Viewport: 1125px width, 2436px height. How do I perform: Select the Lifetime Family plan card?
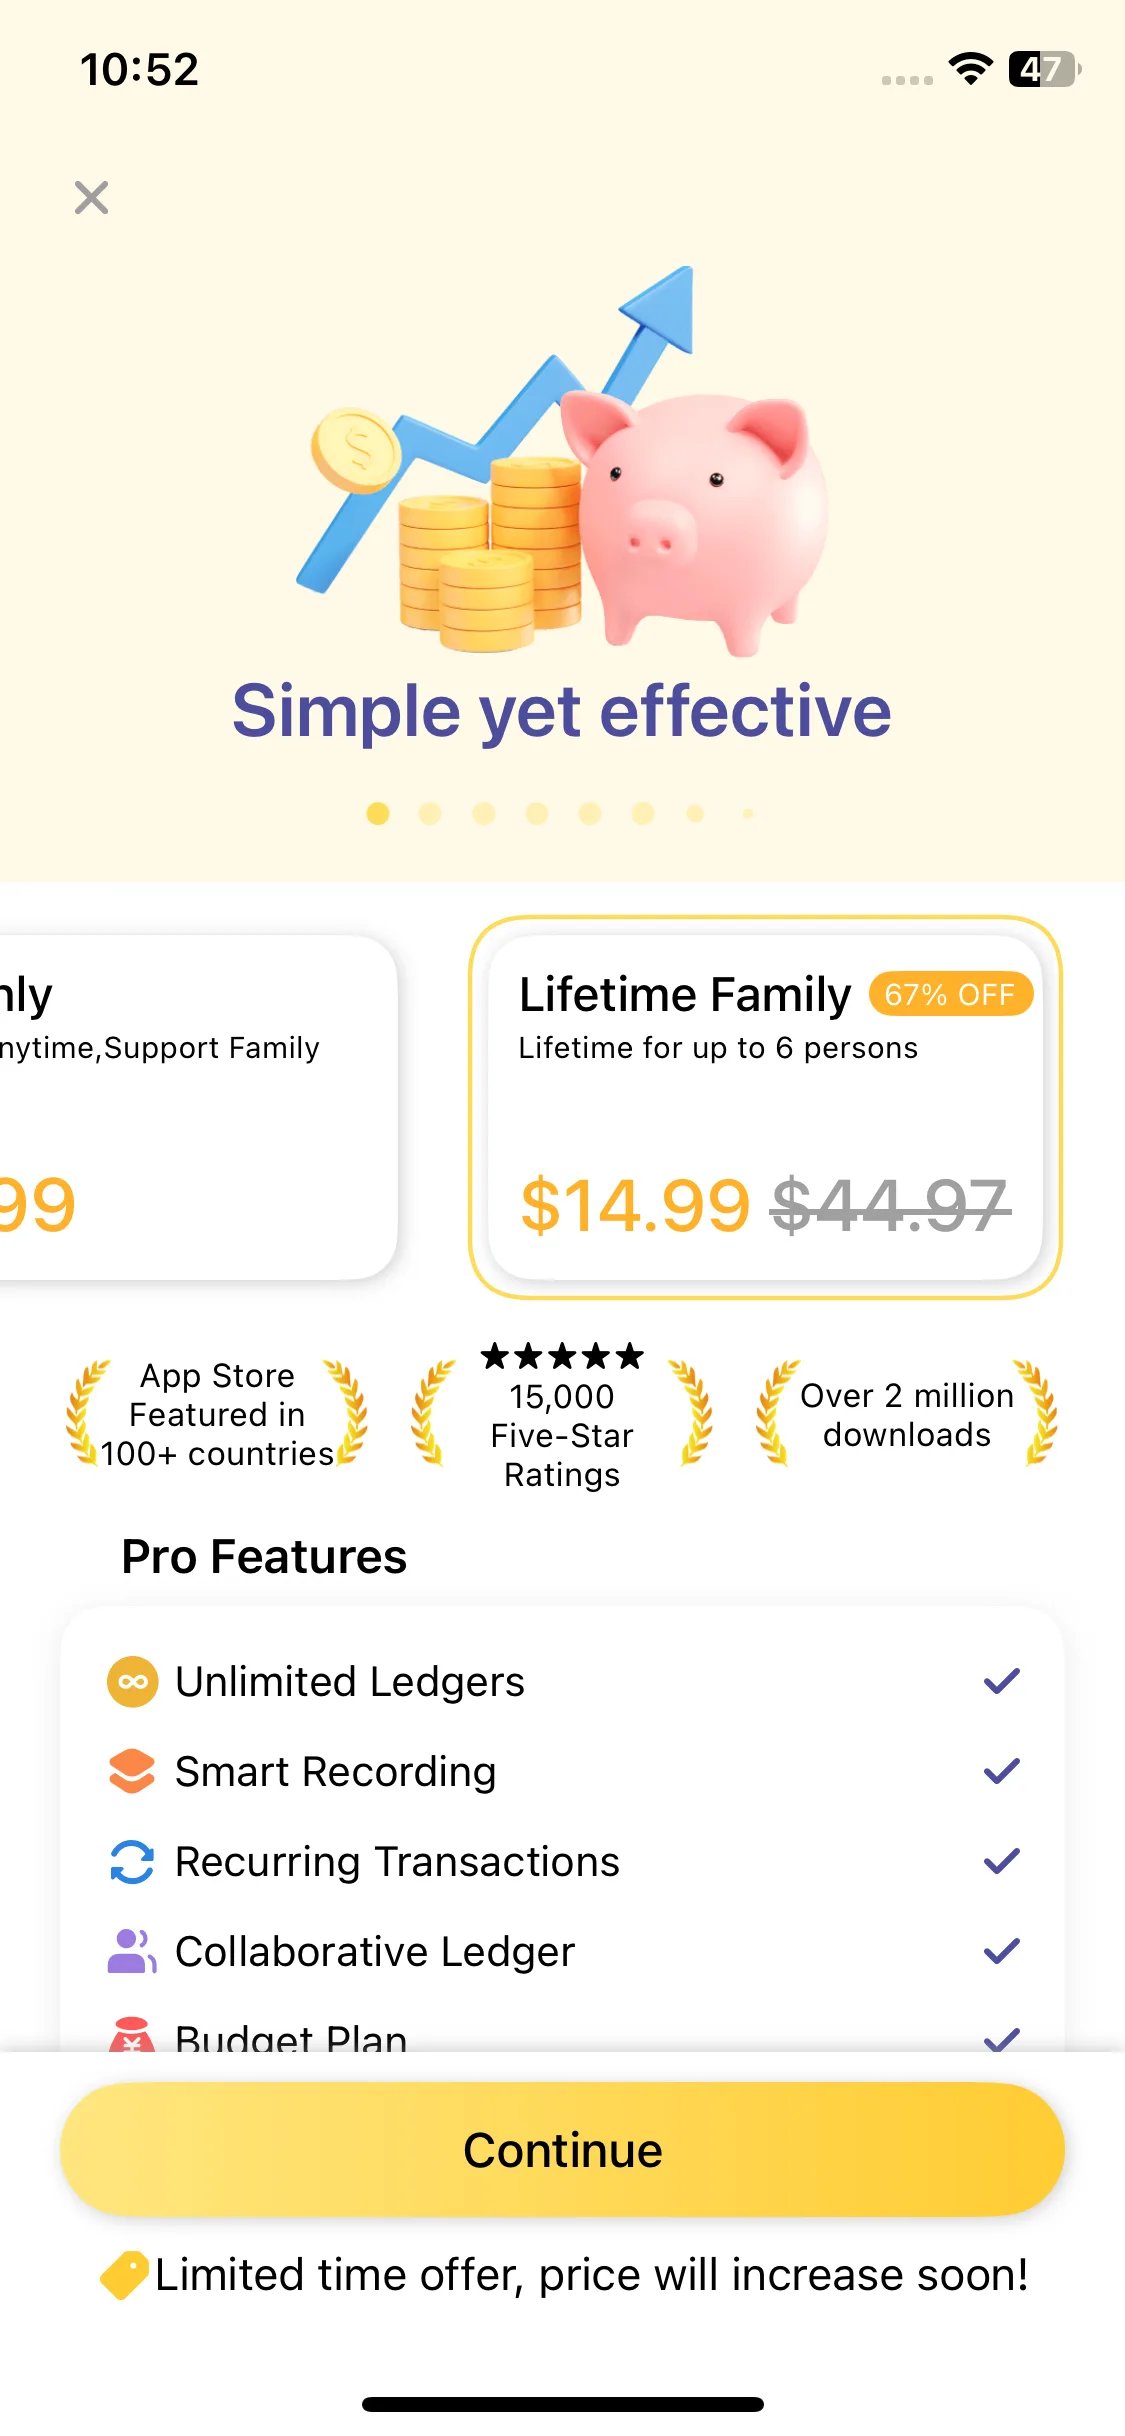coord(765,1107)
